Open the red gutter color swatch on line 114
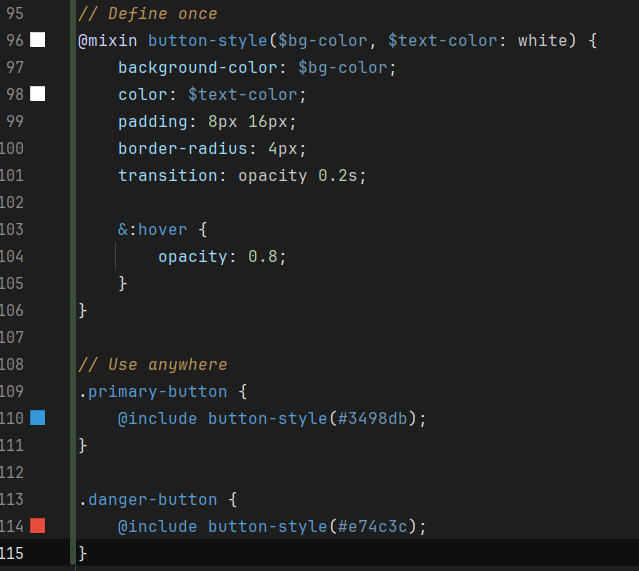 coord(38,526)
